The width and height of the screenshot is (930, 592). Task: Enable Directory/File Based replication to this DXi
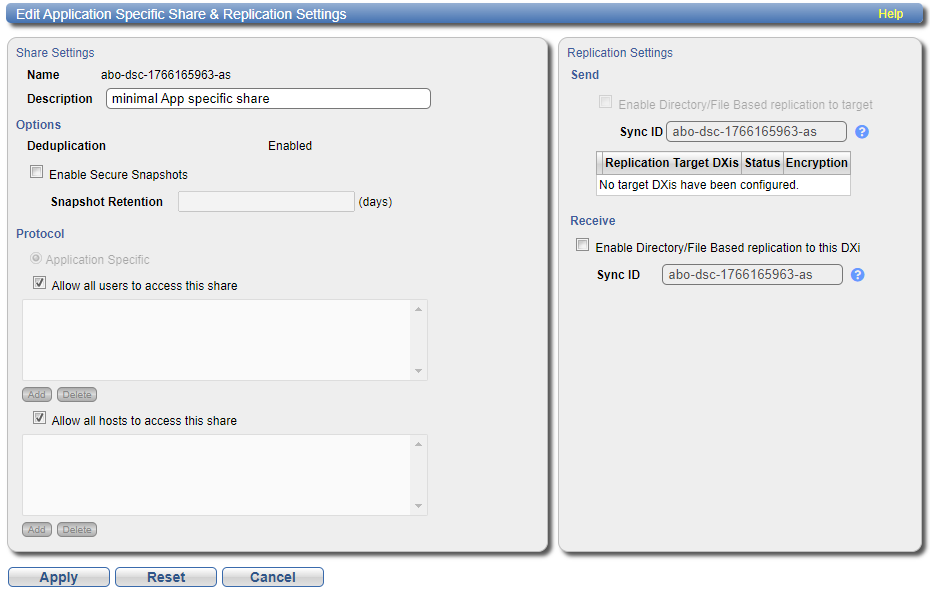tap(582, 246)
